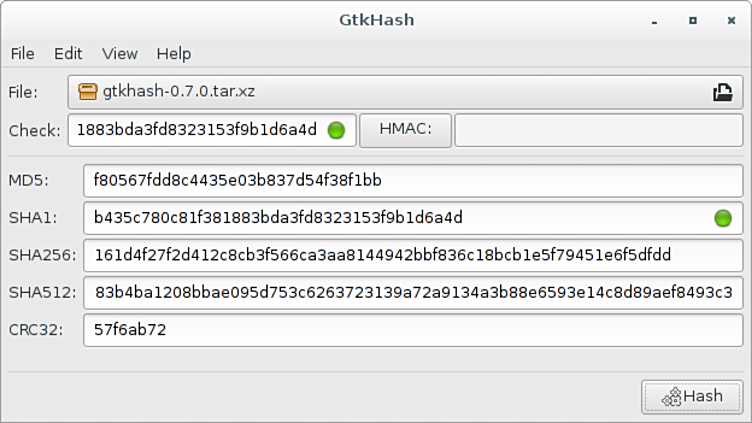Click the SHA256 digest output field

coord(412,255)
